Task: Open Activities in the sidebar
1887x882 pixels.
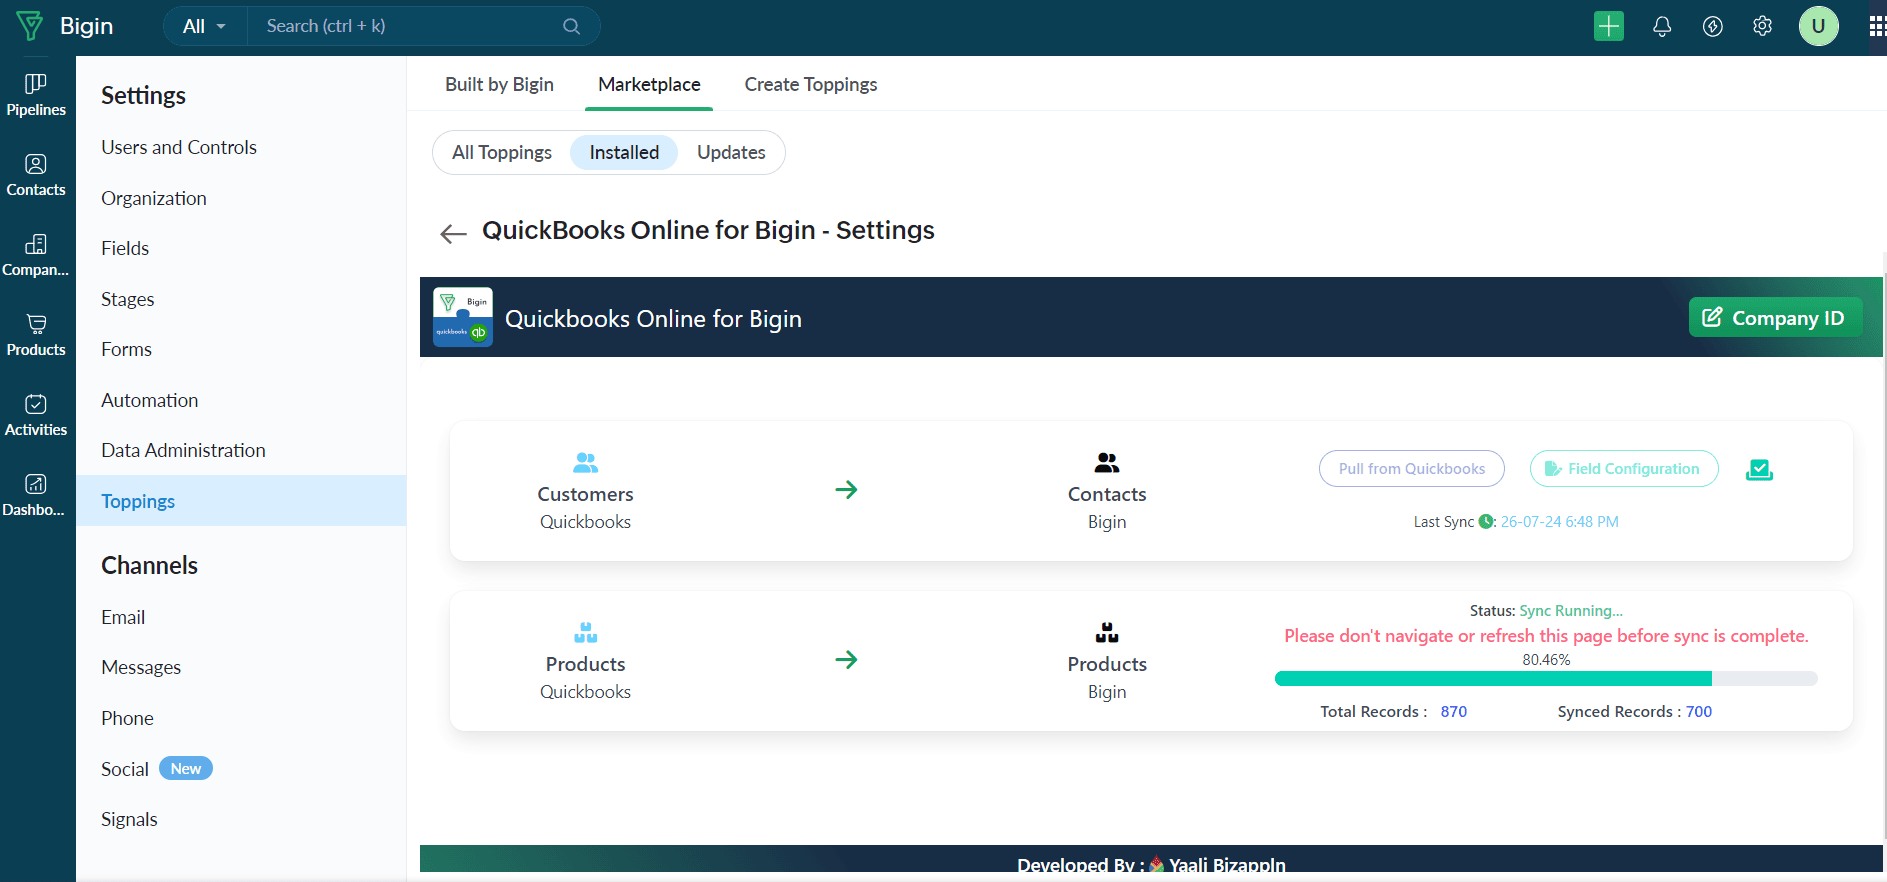Action: 36,415
